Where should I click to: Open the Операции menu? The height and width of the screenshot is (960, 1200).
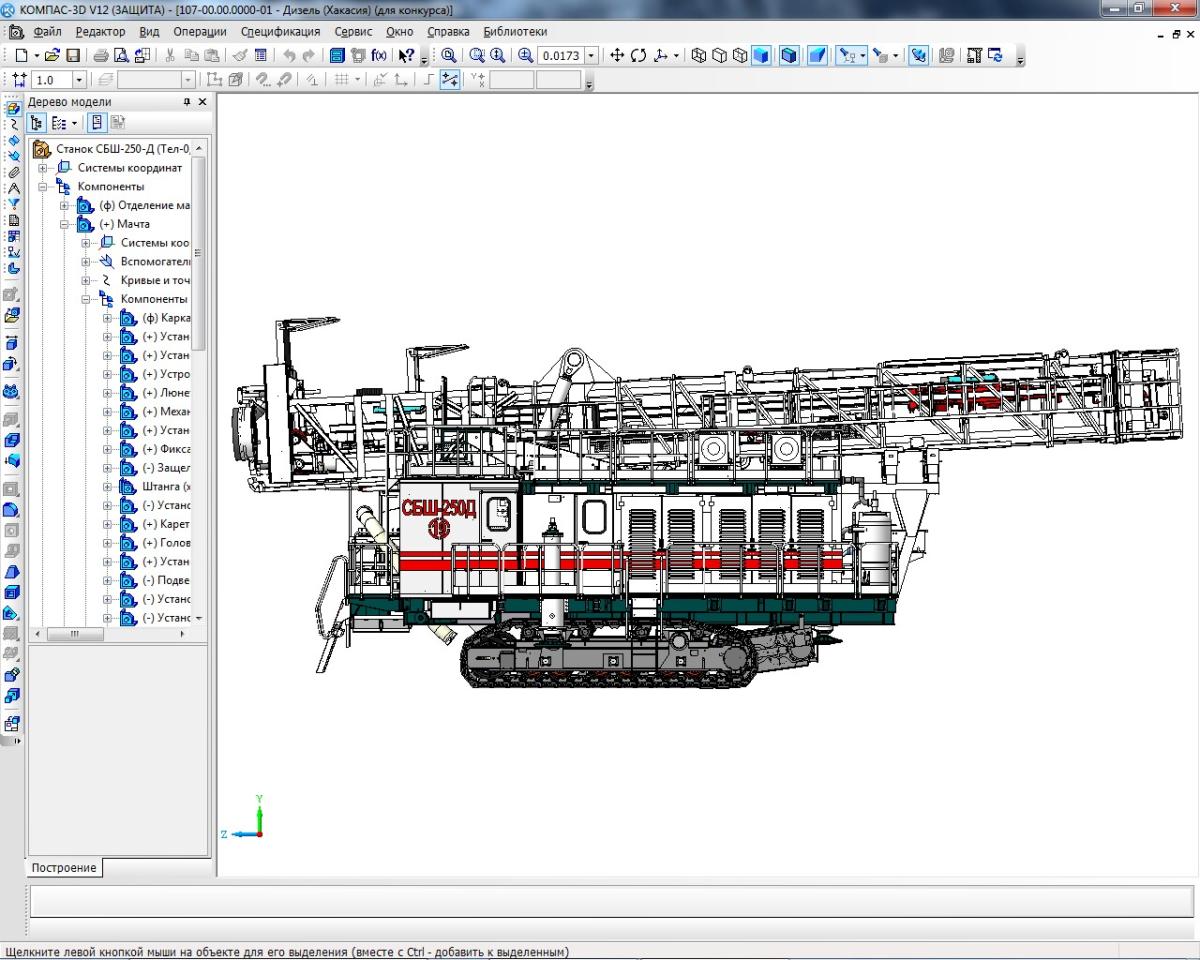(200, 32)
